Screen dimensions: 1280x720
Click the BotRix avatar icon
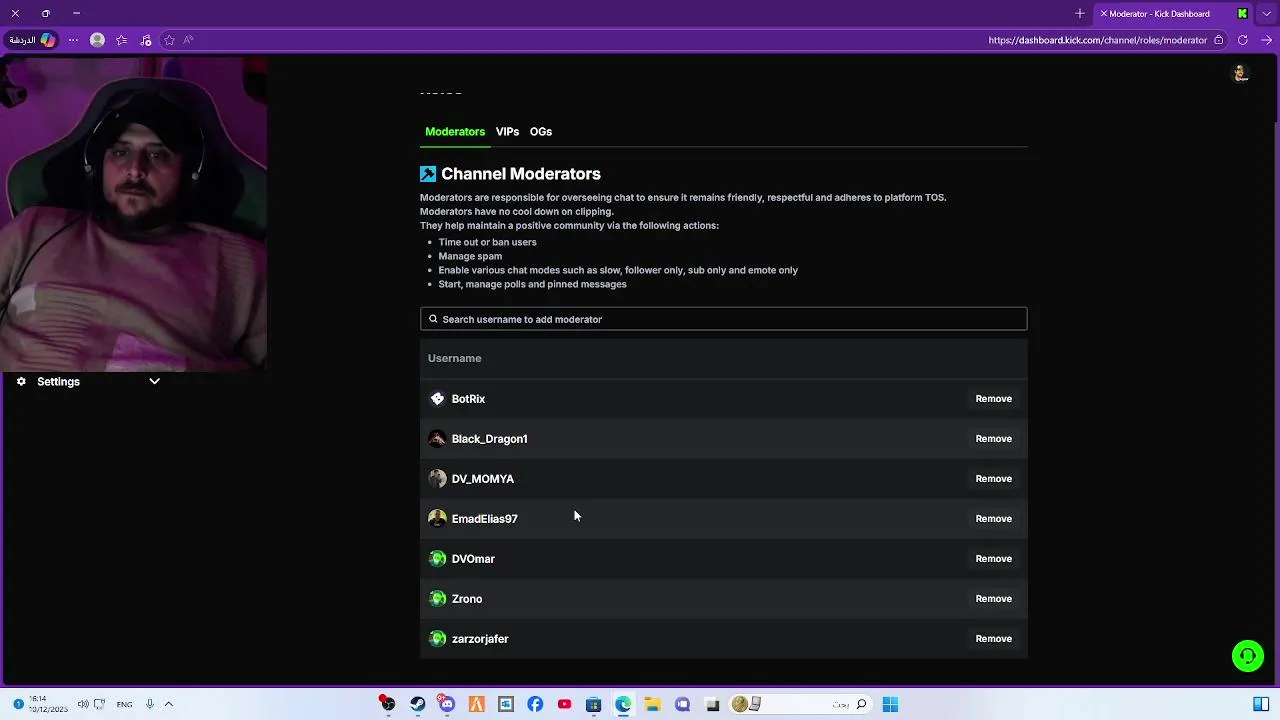[437, 399]
